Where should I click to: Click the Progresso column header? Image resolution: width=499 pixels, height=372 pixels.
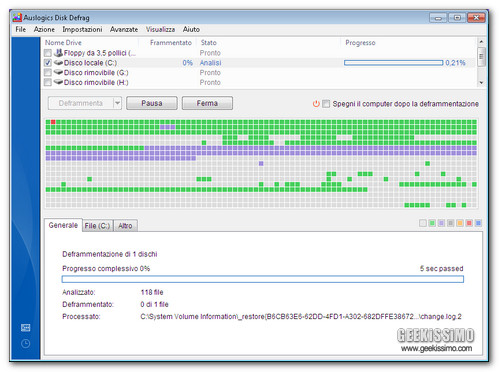(360, 43)
